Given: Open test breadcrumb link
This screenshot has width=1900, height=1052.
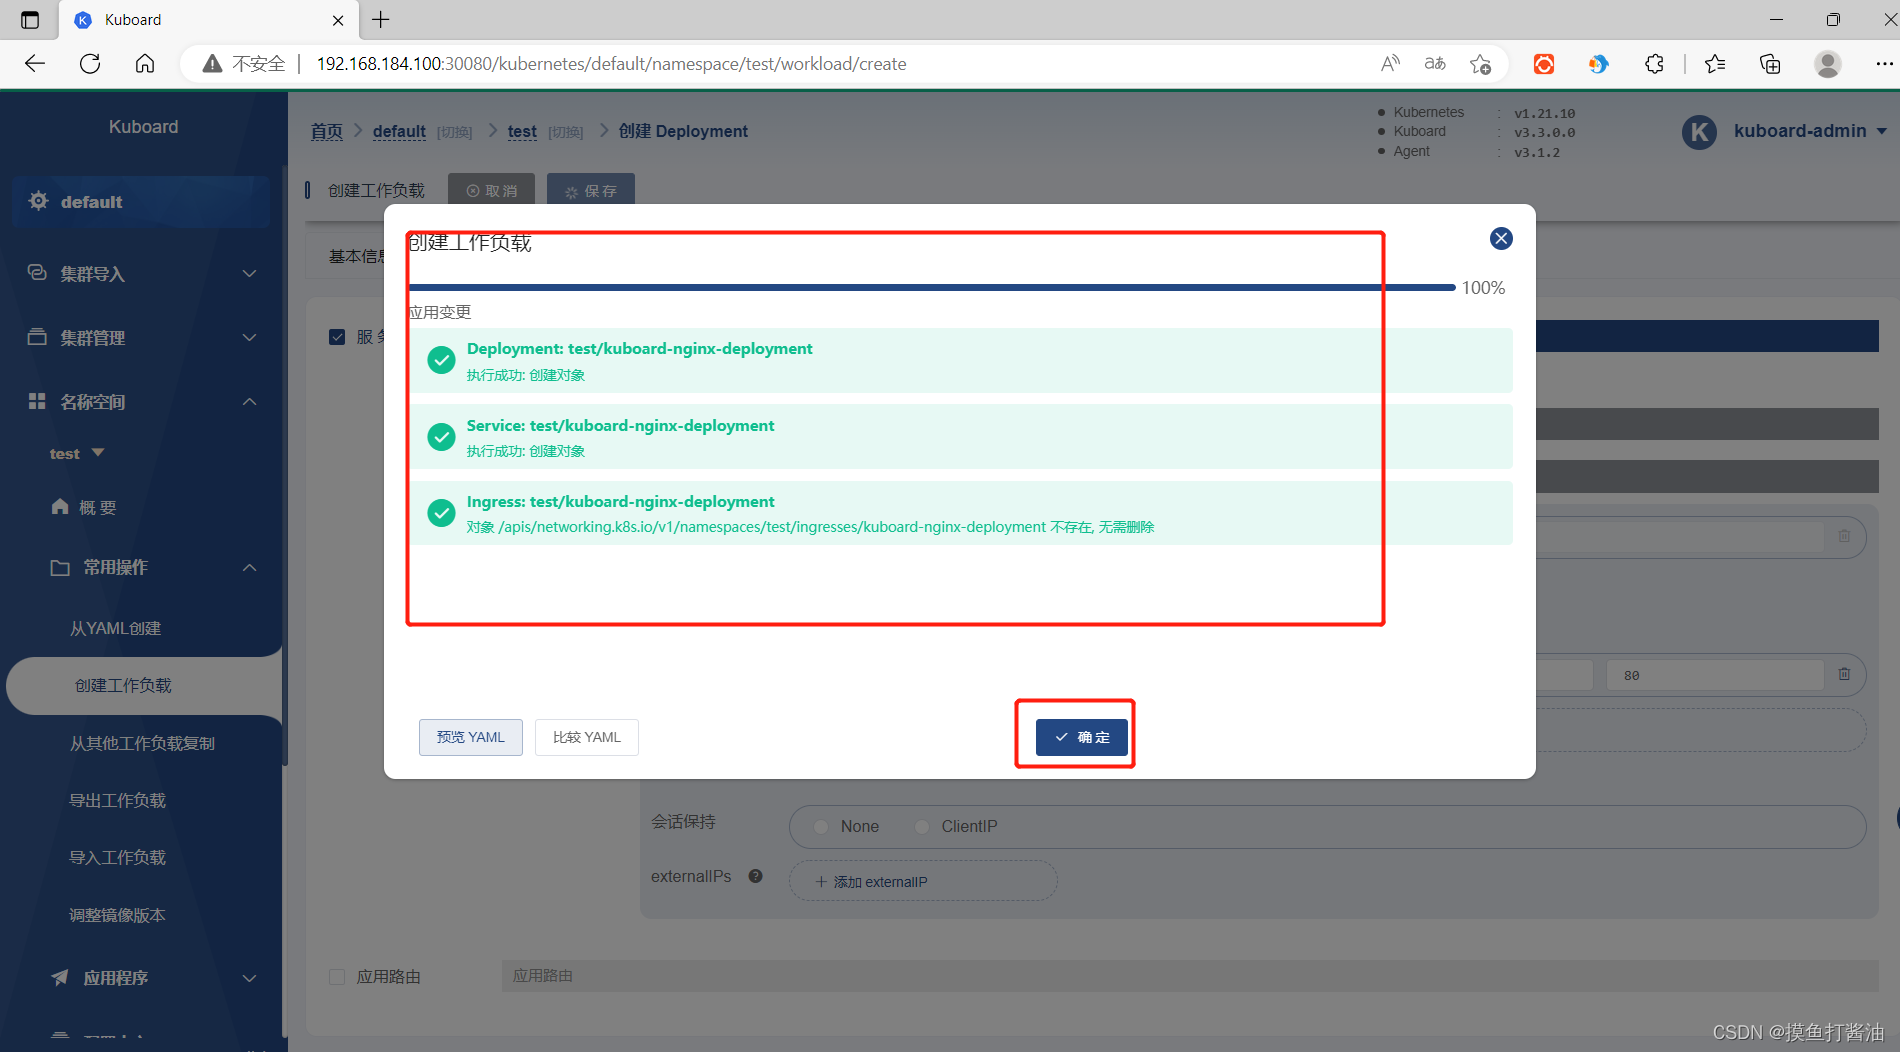Looking at the screenshot, I should tap(522, 131).
